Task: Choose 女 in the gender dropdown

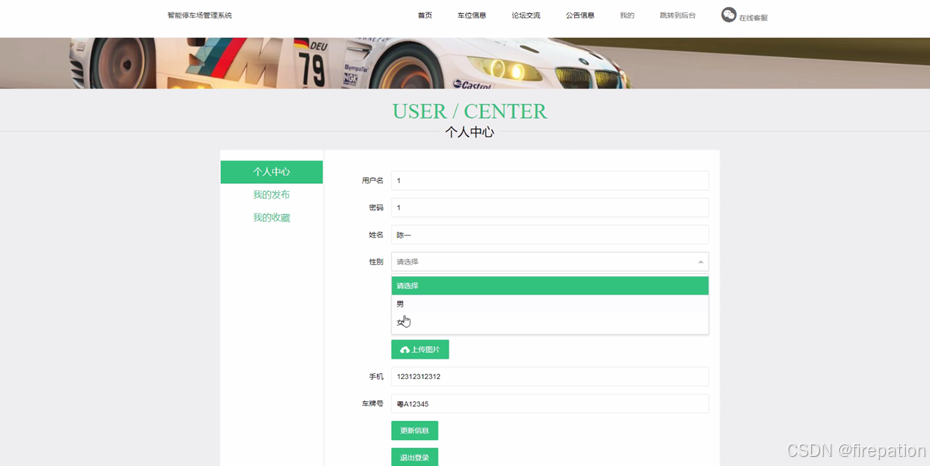Action: coord(550,323)
